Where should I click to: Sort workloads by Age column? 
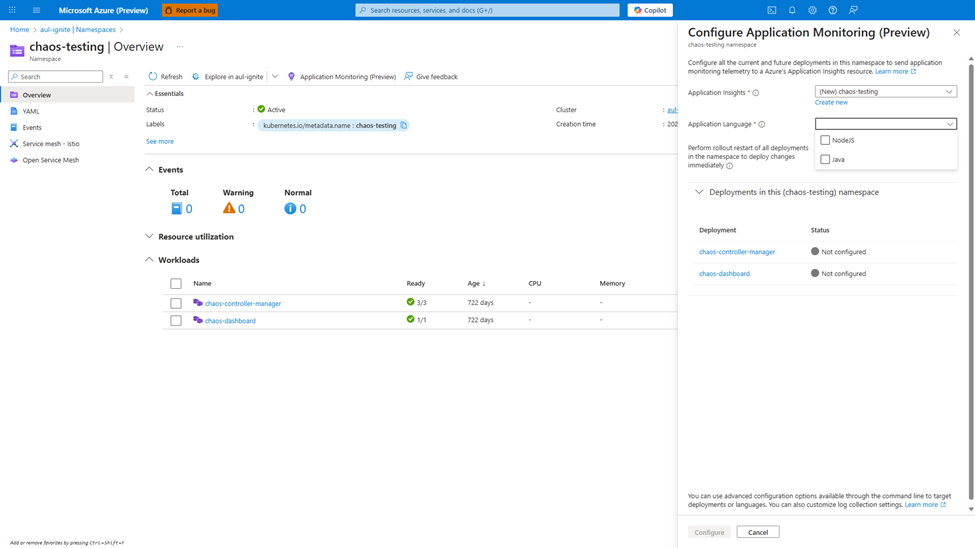476,283
